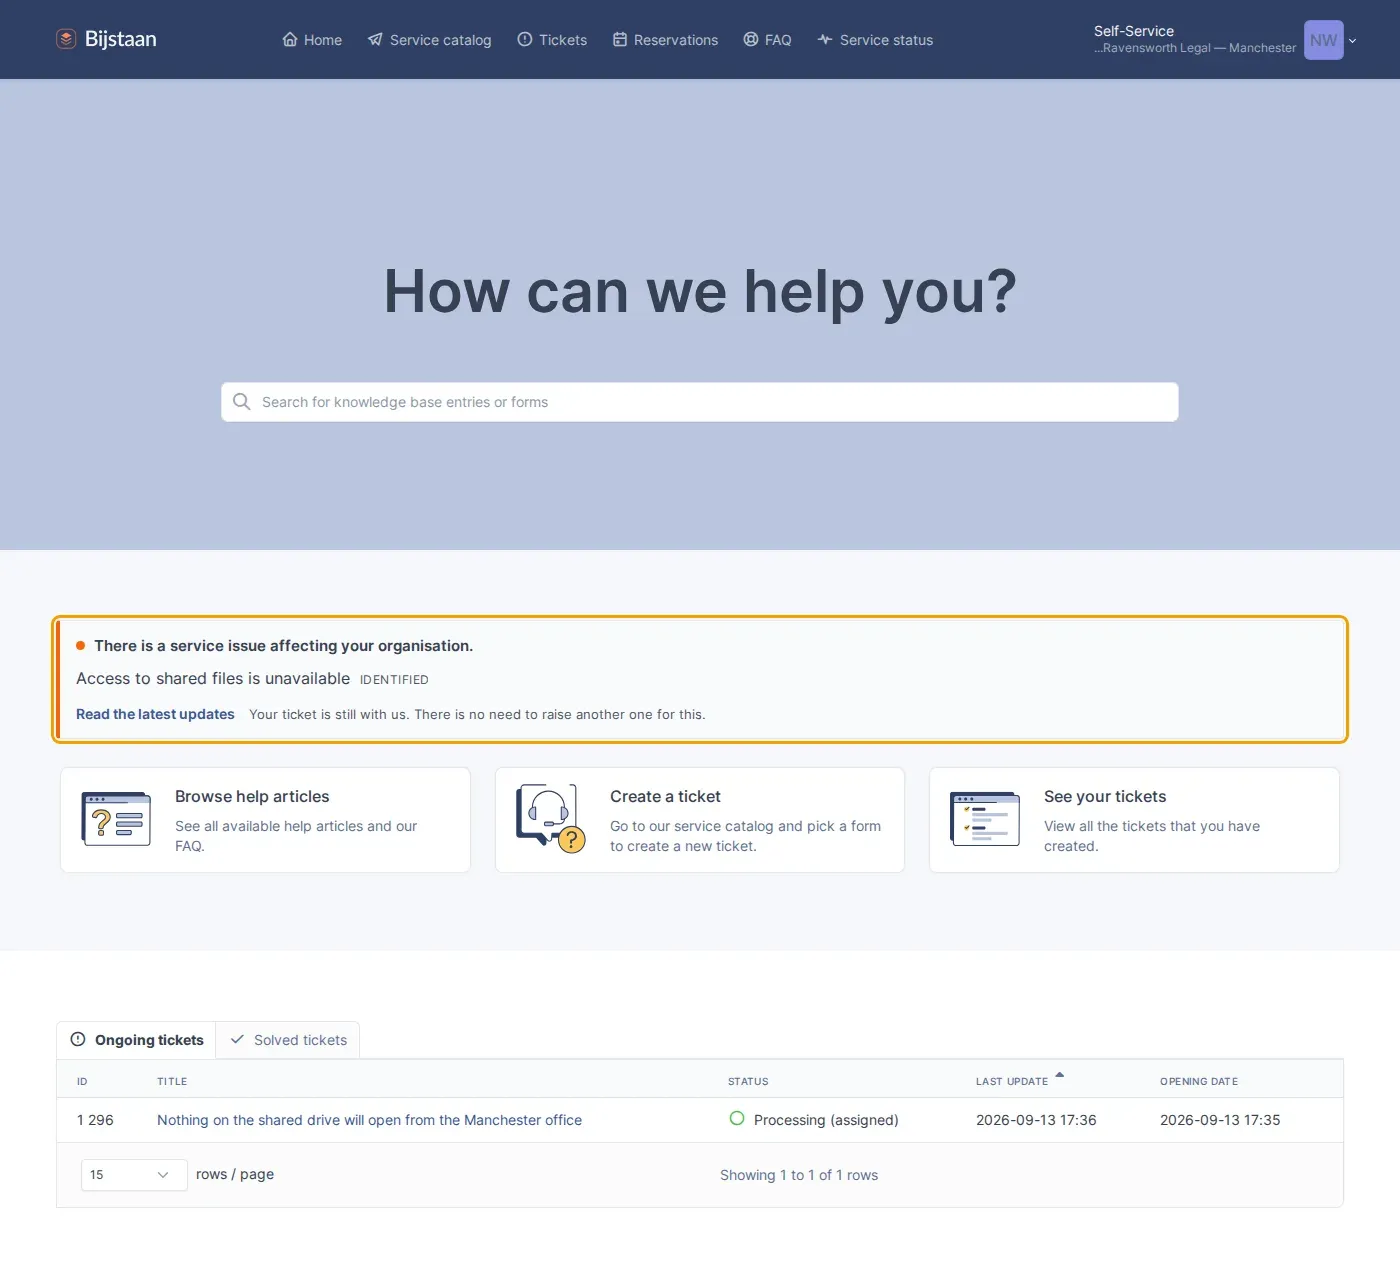Click the Browse help articles card title
This screenshot has width=1400, height=1279.
(x=252, y=796)
